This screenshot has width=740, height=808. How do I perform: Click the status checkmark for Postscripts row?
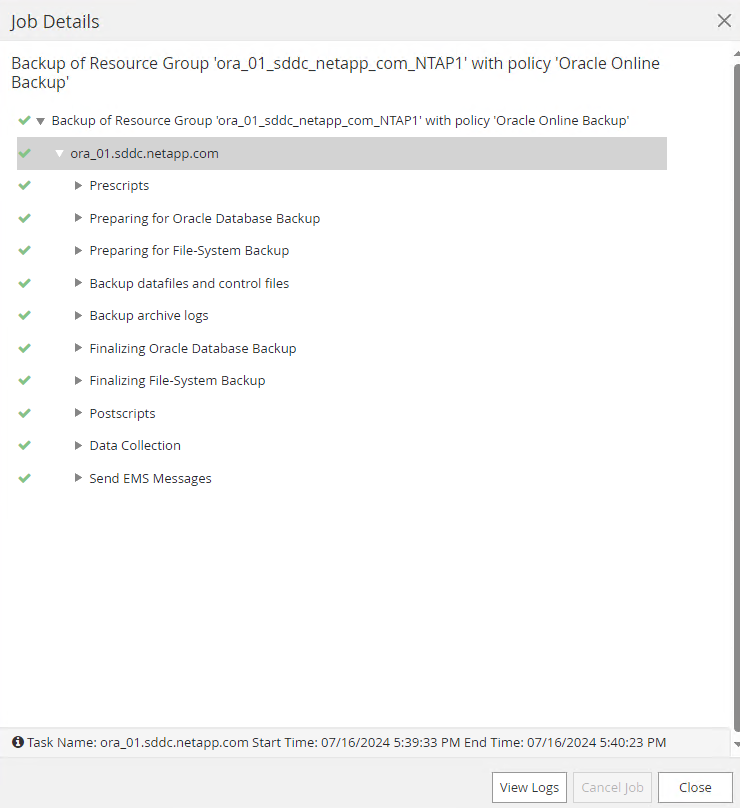[x=25, y=413]
